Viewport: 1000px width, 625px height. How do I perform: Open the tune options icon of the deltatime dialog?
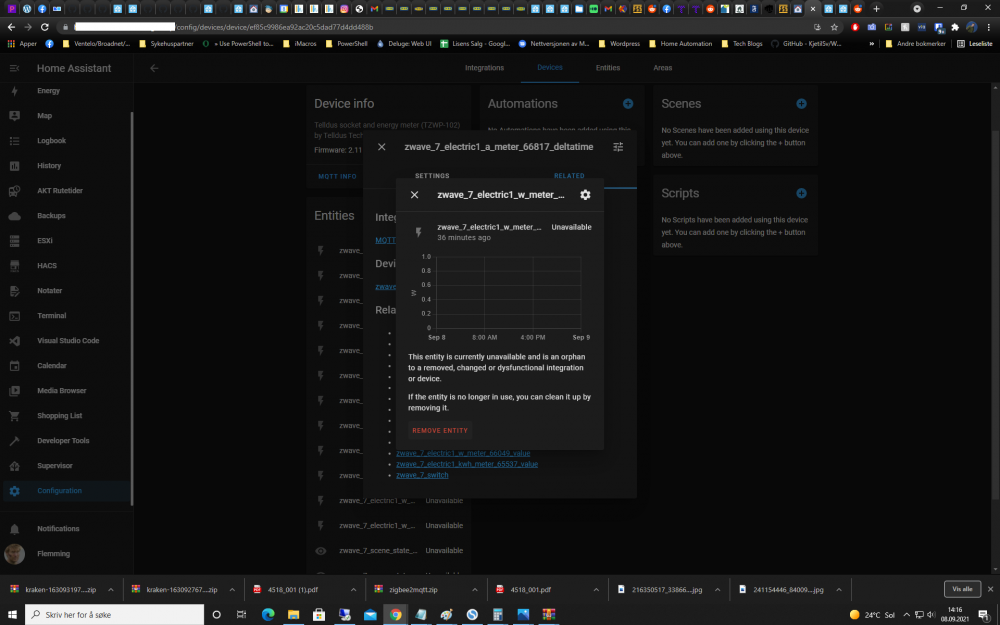[618, 147]
